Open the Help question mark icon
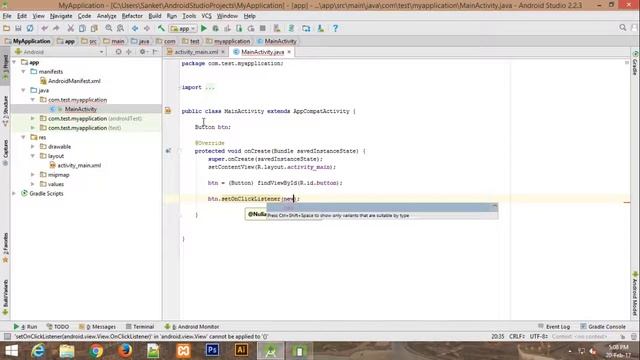The image size is (640, 360). click(x=335, y=28)
